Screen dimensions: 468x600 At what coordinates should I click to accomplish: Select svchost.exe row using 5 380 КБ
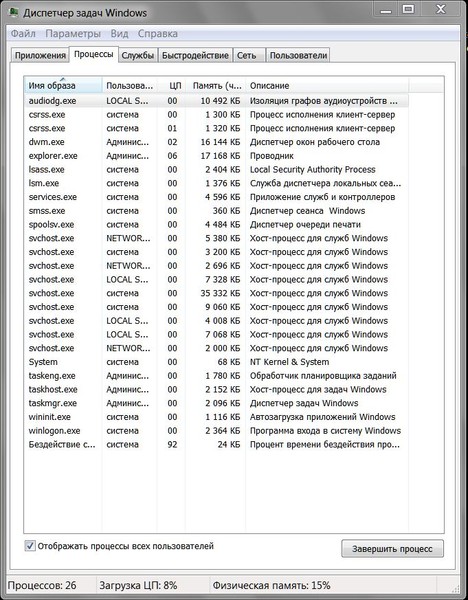click(x=216, y=238)
